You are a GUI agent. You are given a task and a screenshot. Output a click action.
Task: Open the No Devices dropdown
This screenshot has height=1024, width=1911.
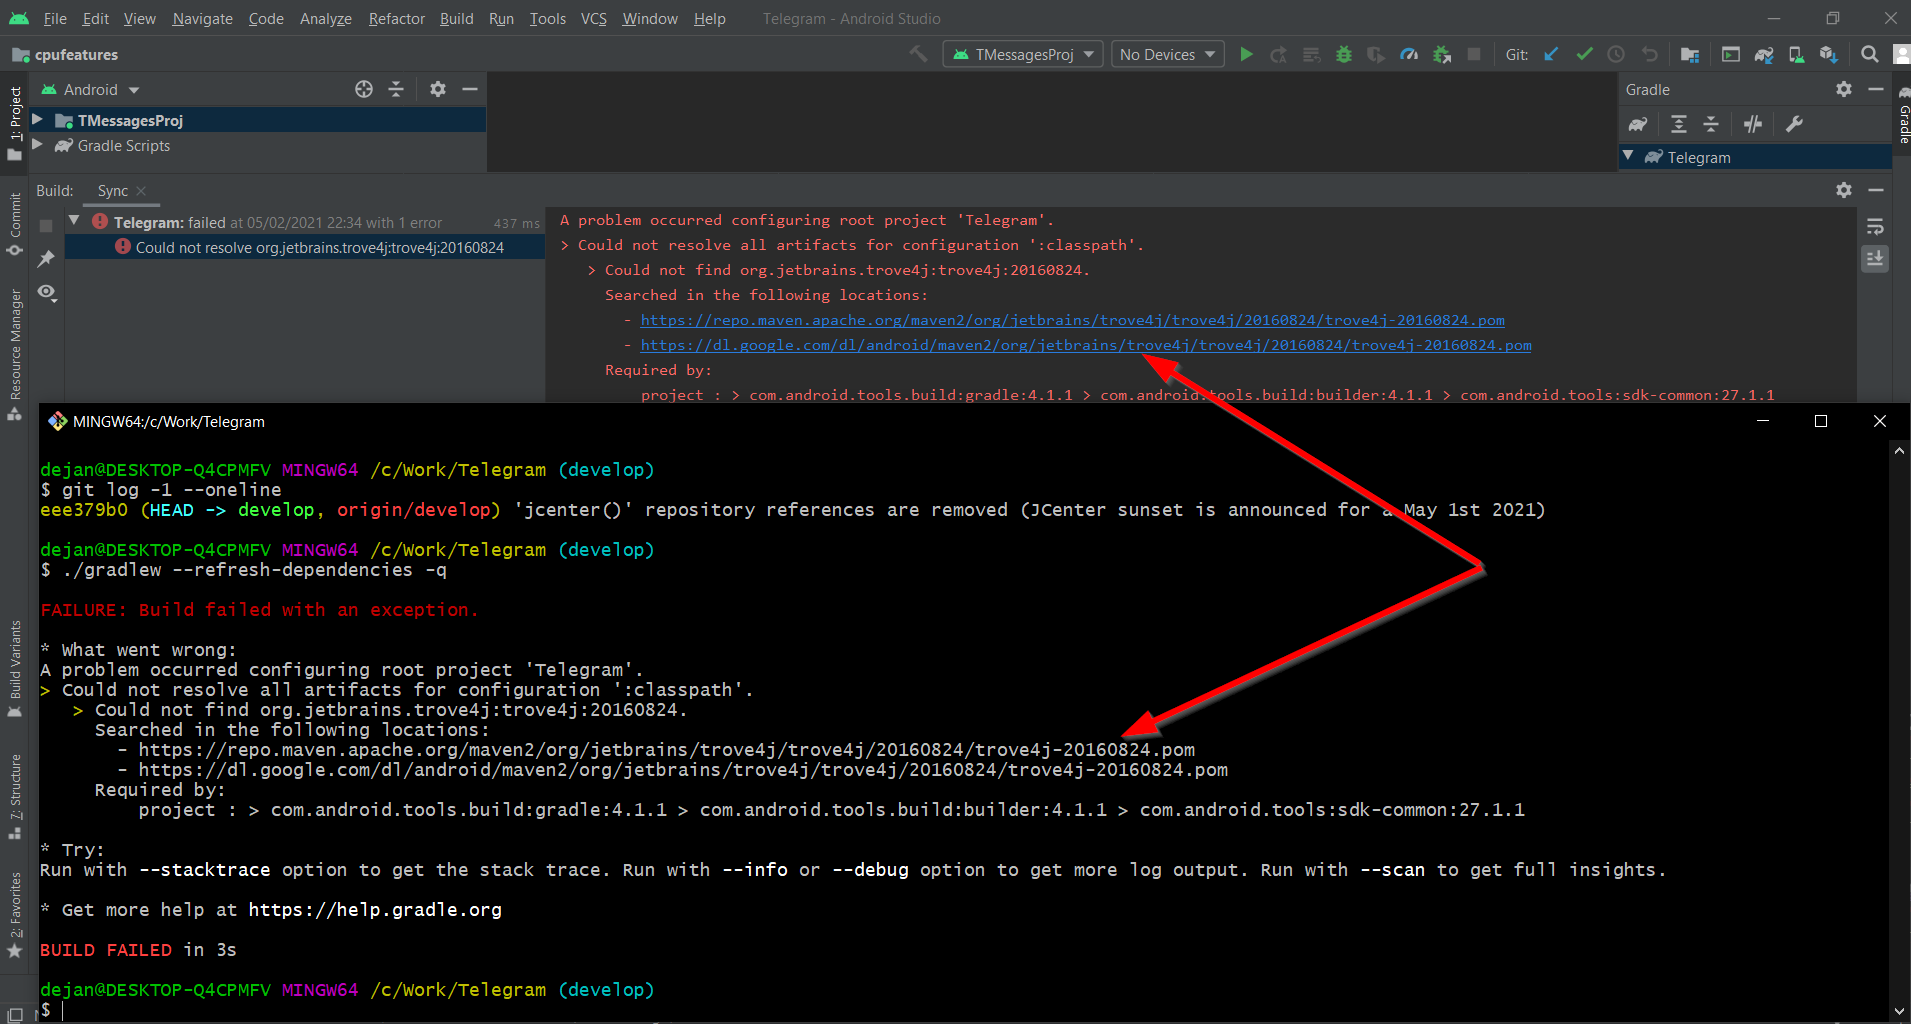point(1168,54)
